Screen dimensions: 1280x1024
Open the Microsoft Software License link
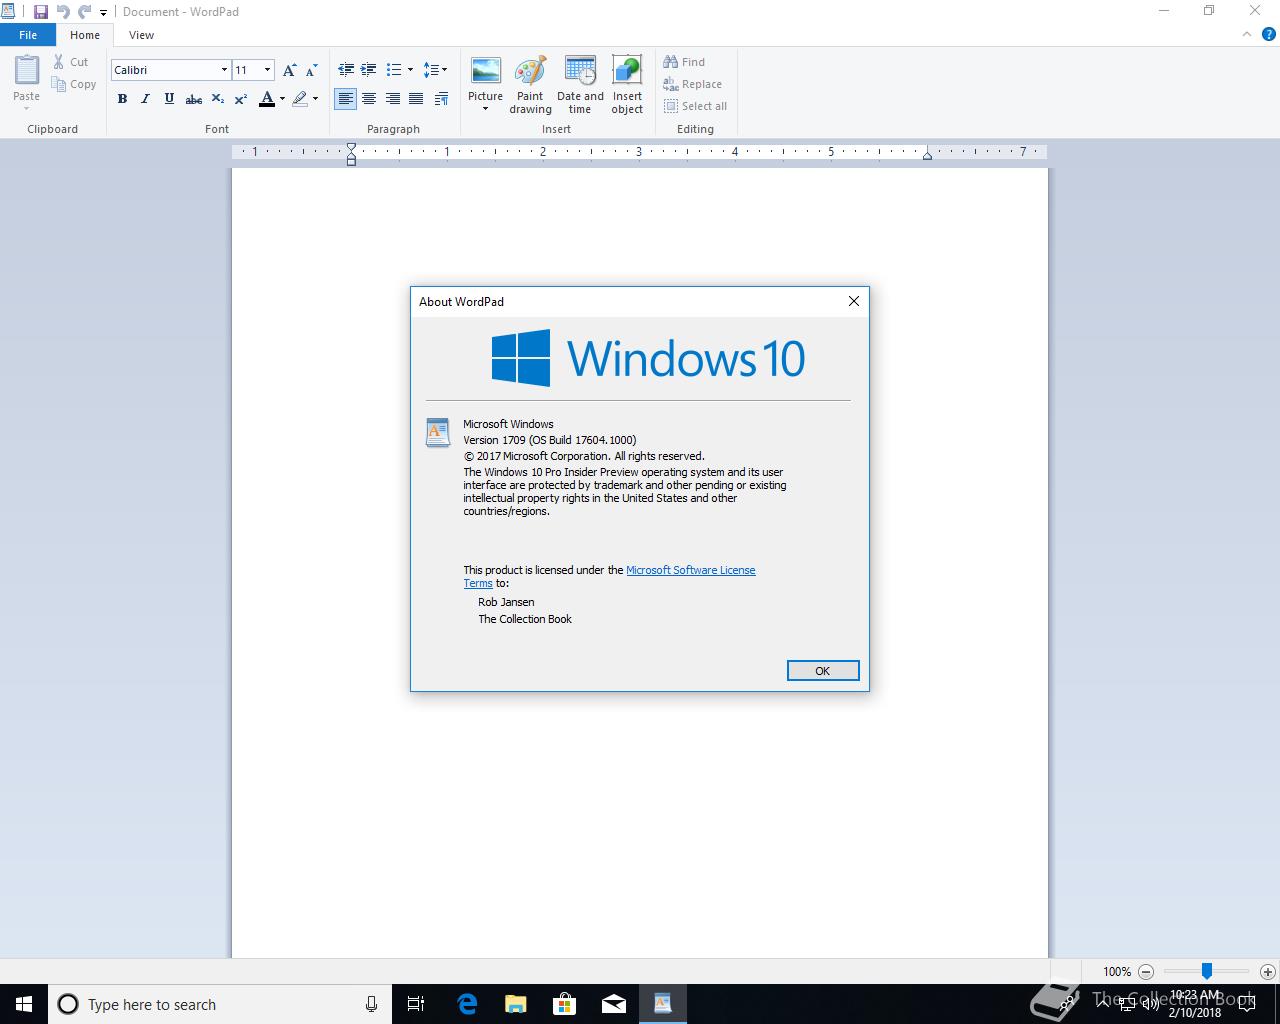690,570
